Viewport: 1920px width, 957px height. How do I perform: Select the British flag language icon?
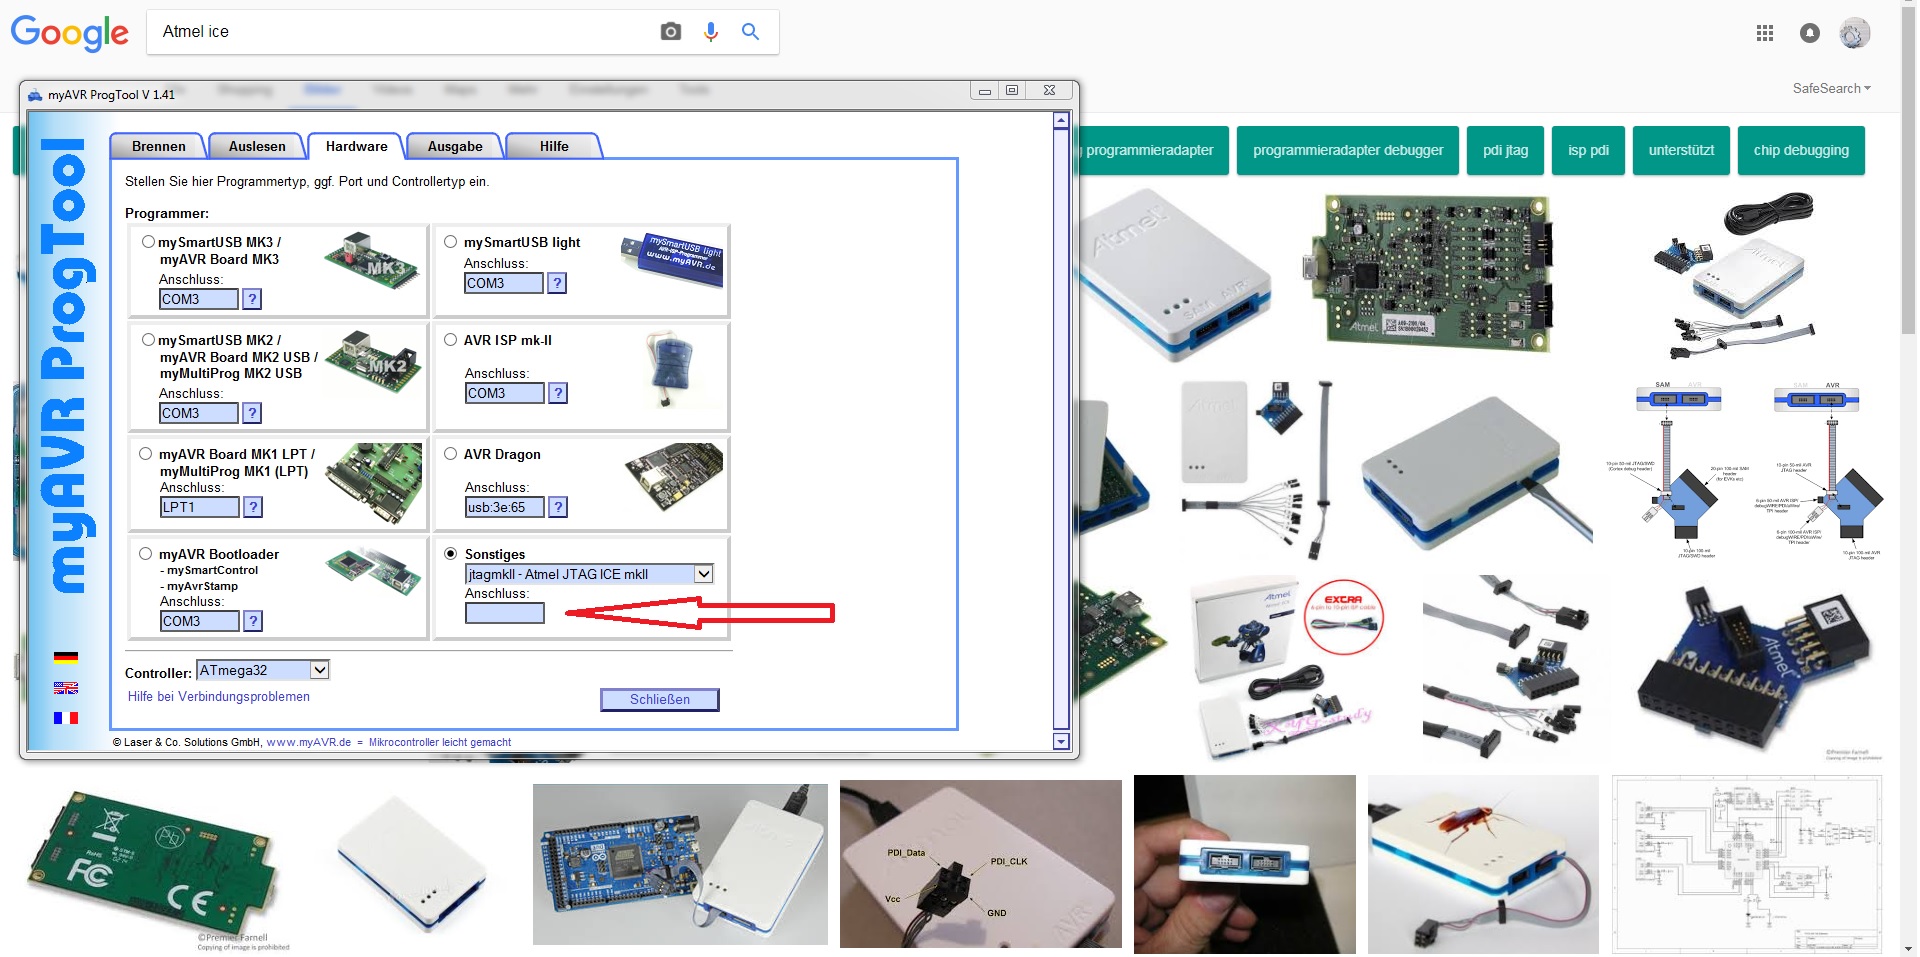pos(66,688)
